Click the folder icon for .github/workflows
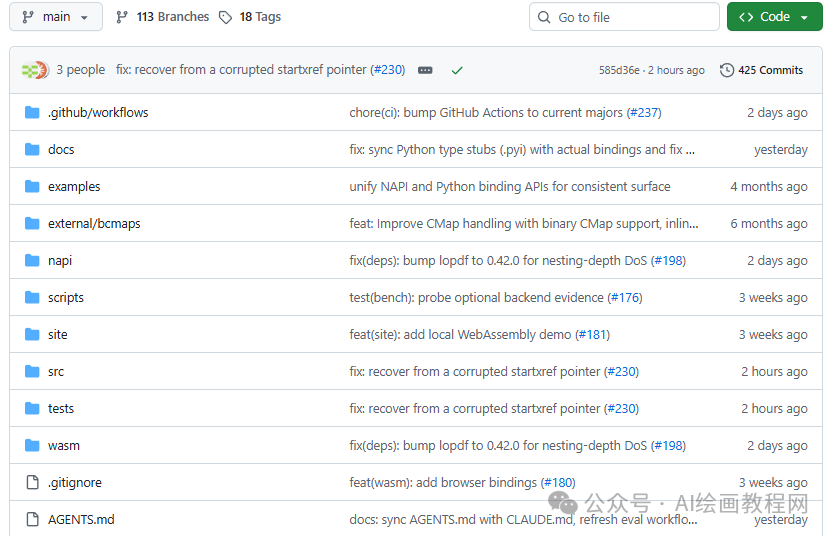This screenshot has height=536, width=835. [32, 112]
